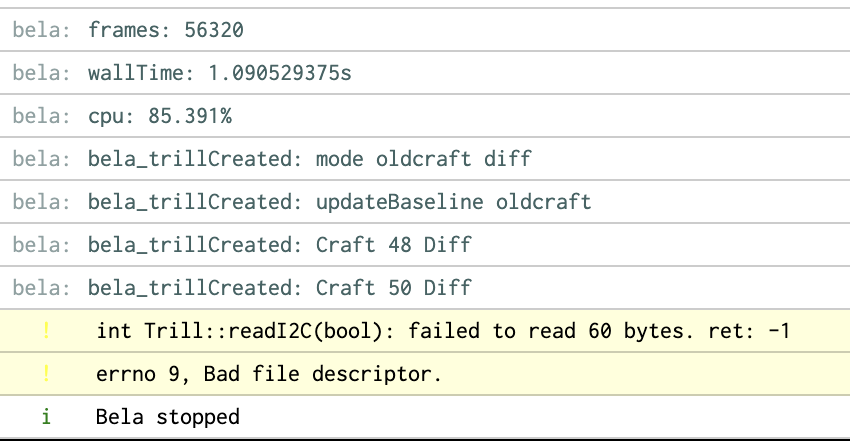The width and height of the screenshot is (850, 448).
Task: Click the 'Bela stopped' status text
Action: point(168,416)
